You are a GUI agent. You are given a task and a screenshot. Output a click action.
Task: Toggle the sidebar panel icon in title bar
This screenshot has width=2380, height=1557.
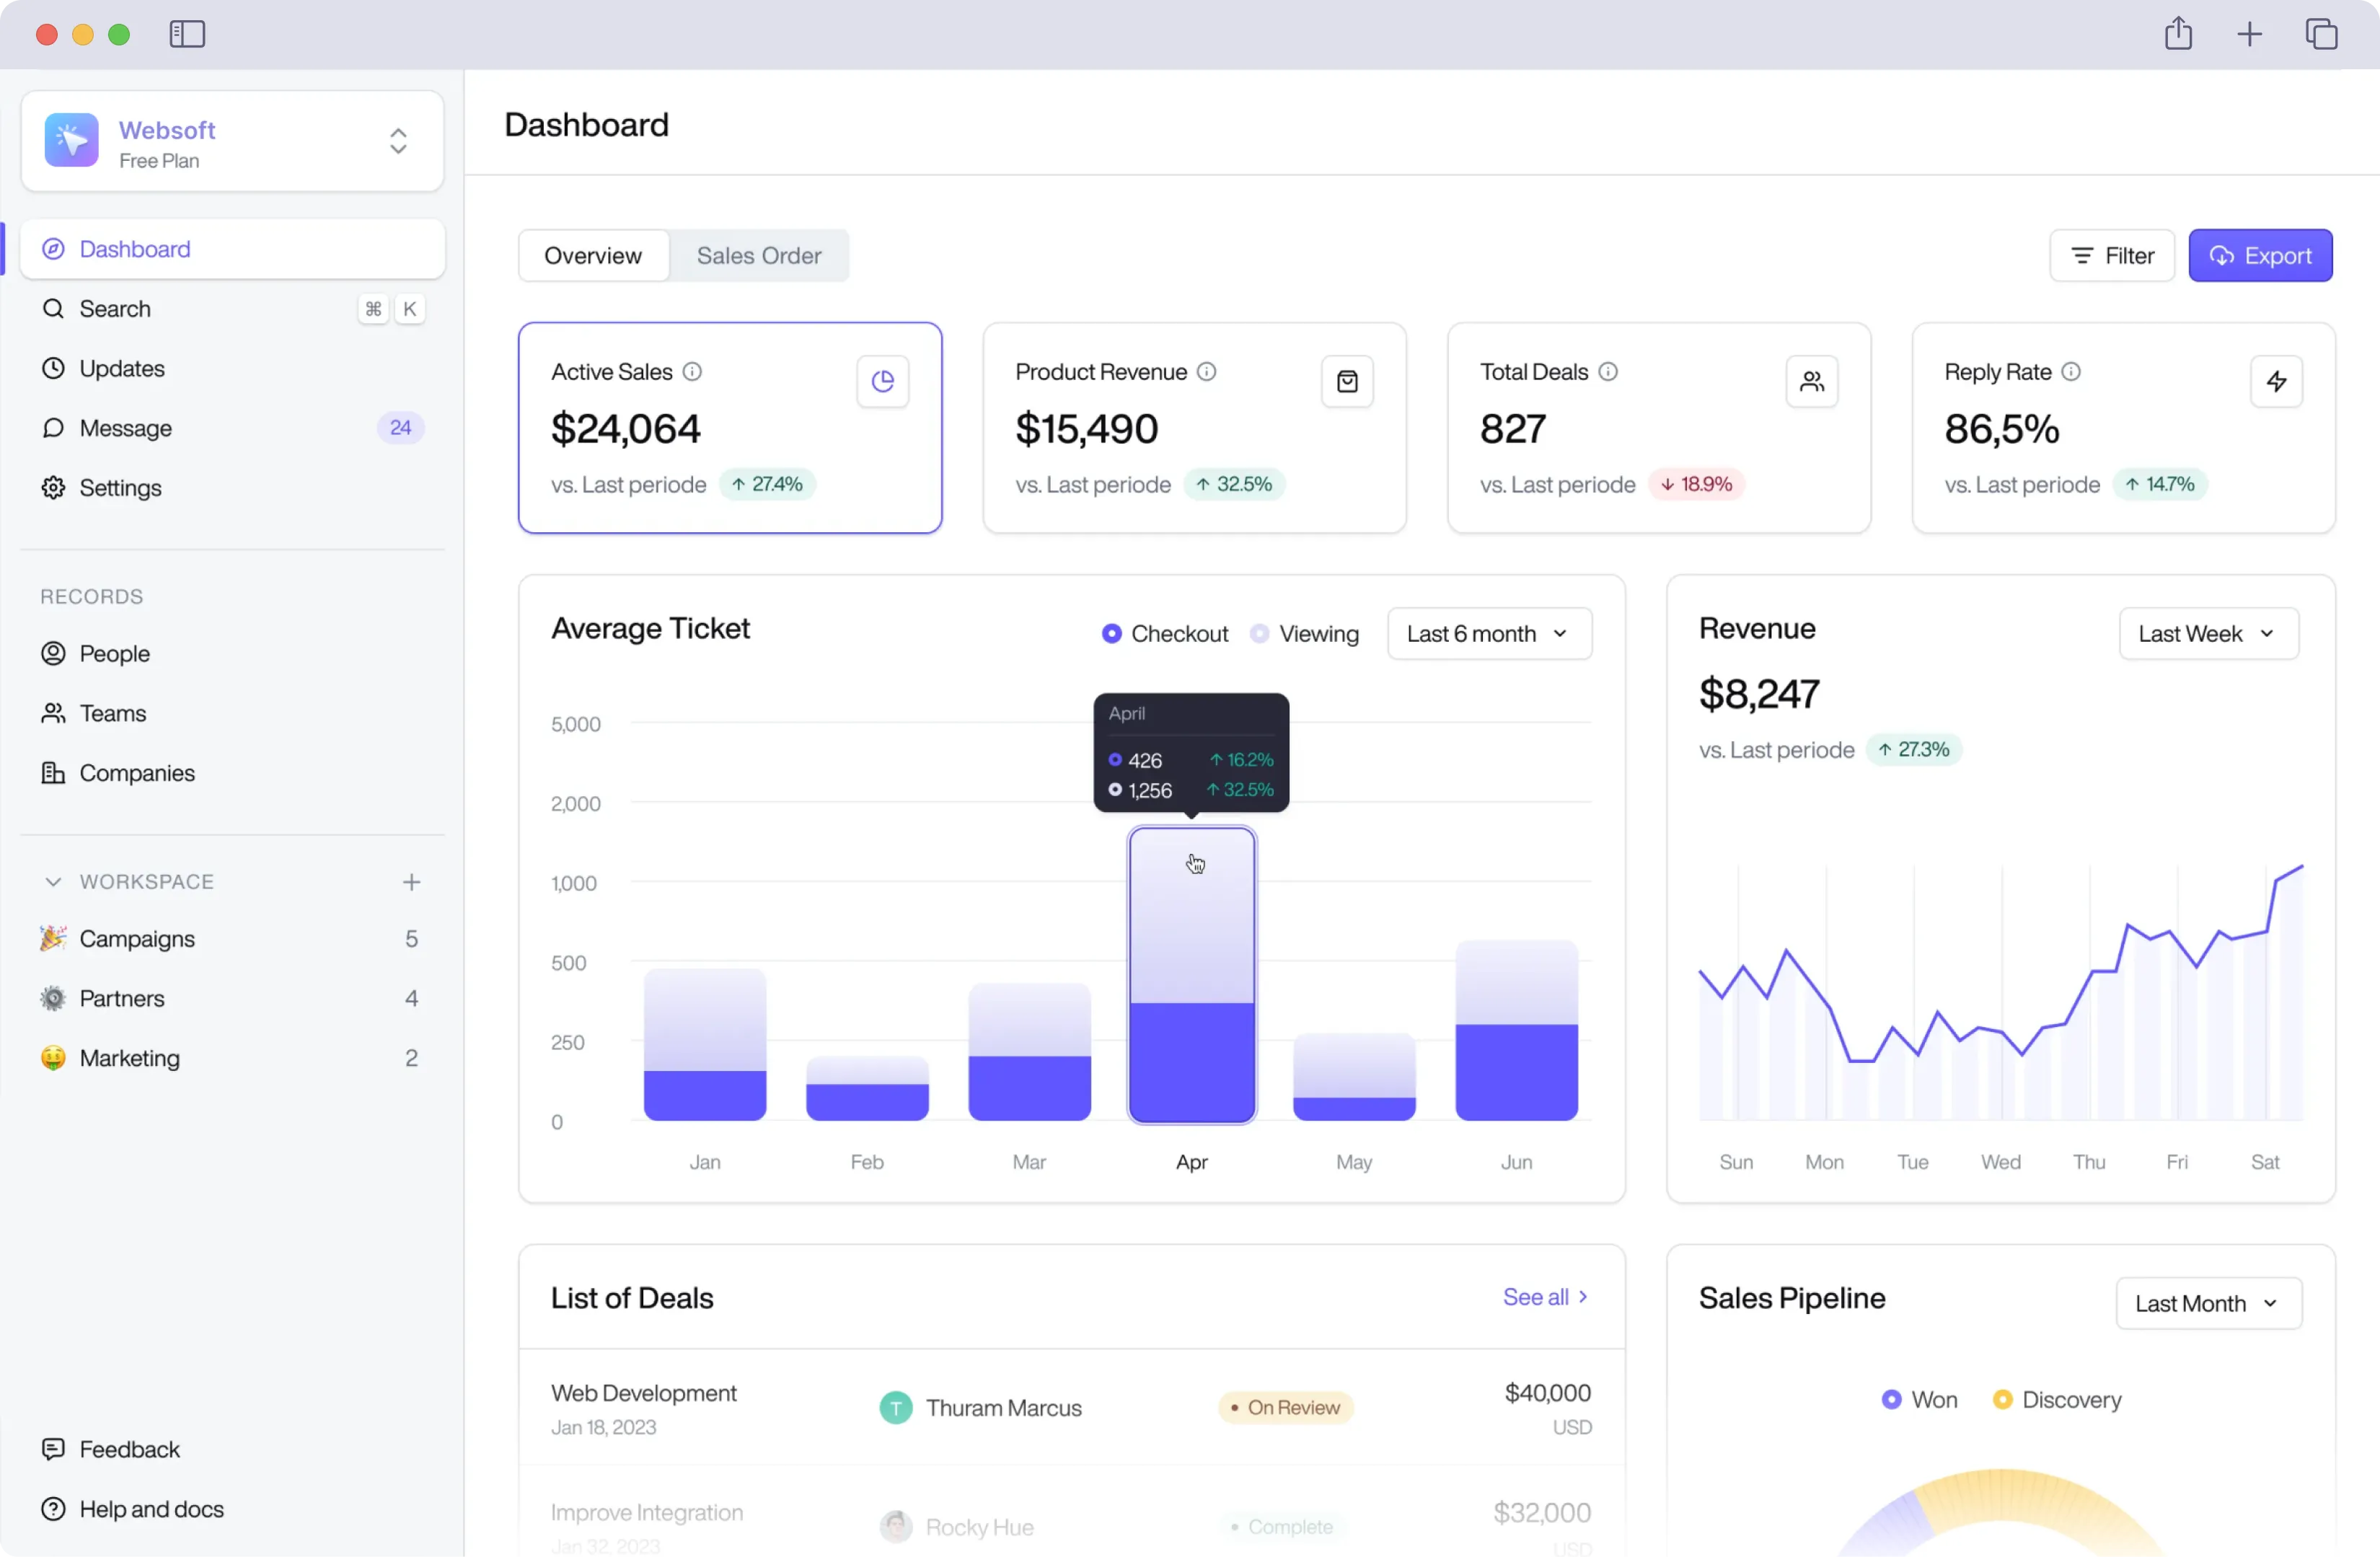coord(187,34)
